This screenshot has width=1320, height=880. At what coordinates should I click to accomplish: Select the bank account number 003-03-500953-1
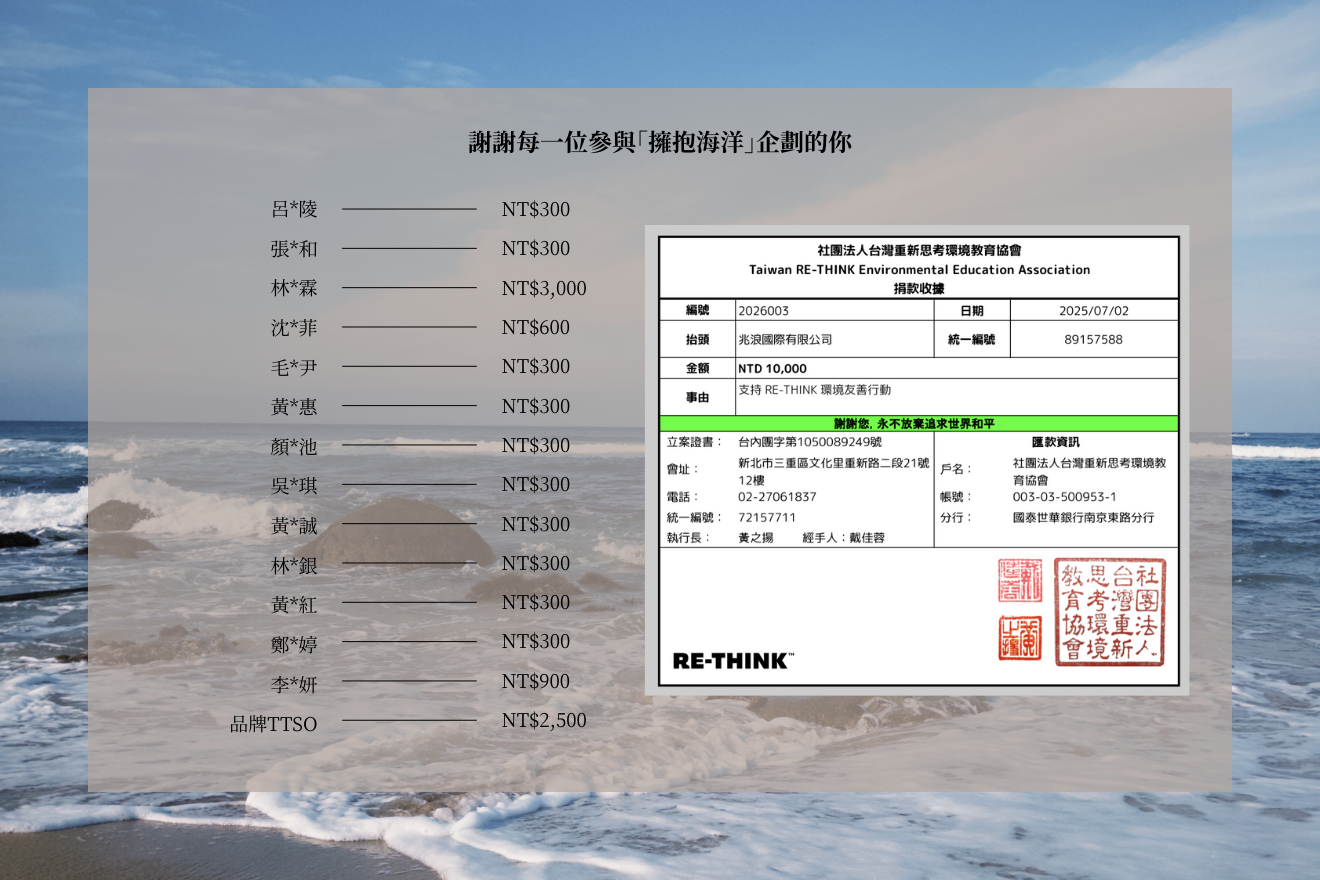pos(1064,497)
